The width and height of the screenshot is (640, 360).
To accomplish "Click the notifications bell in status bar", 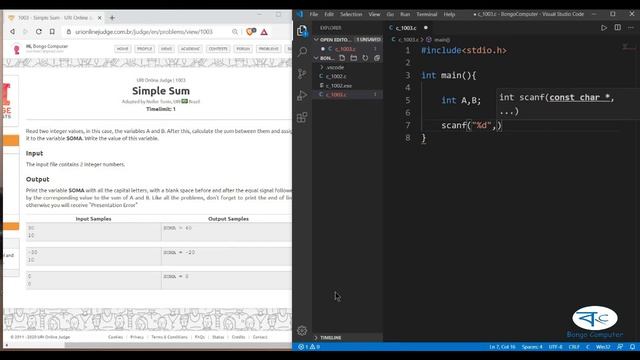I will click(632, 347).
